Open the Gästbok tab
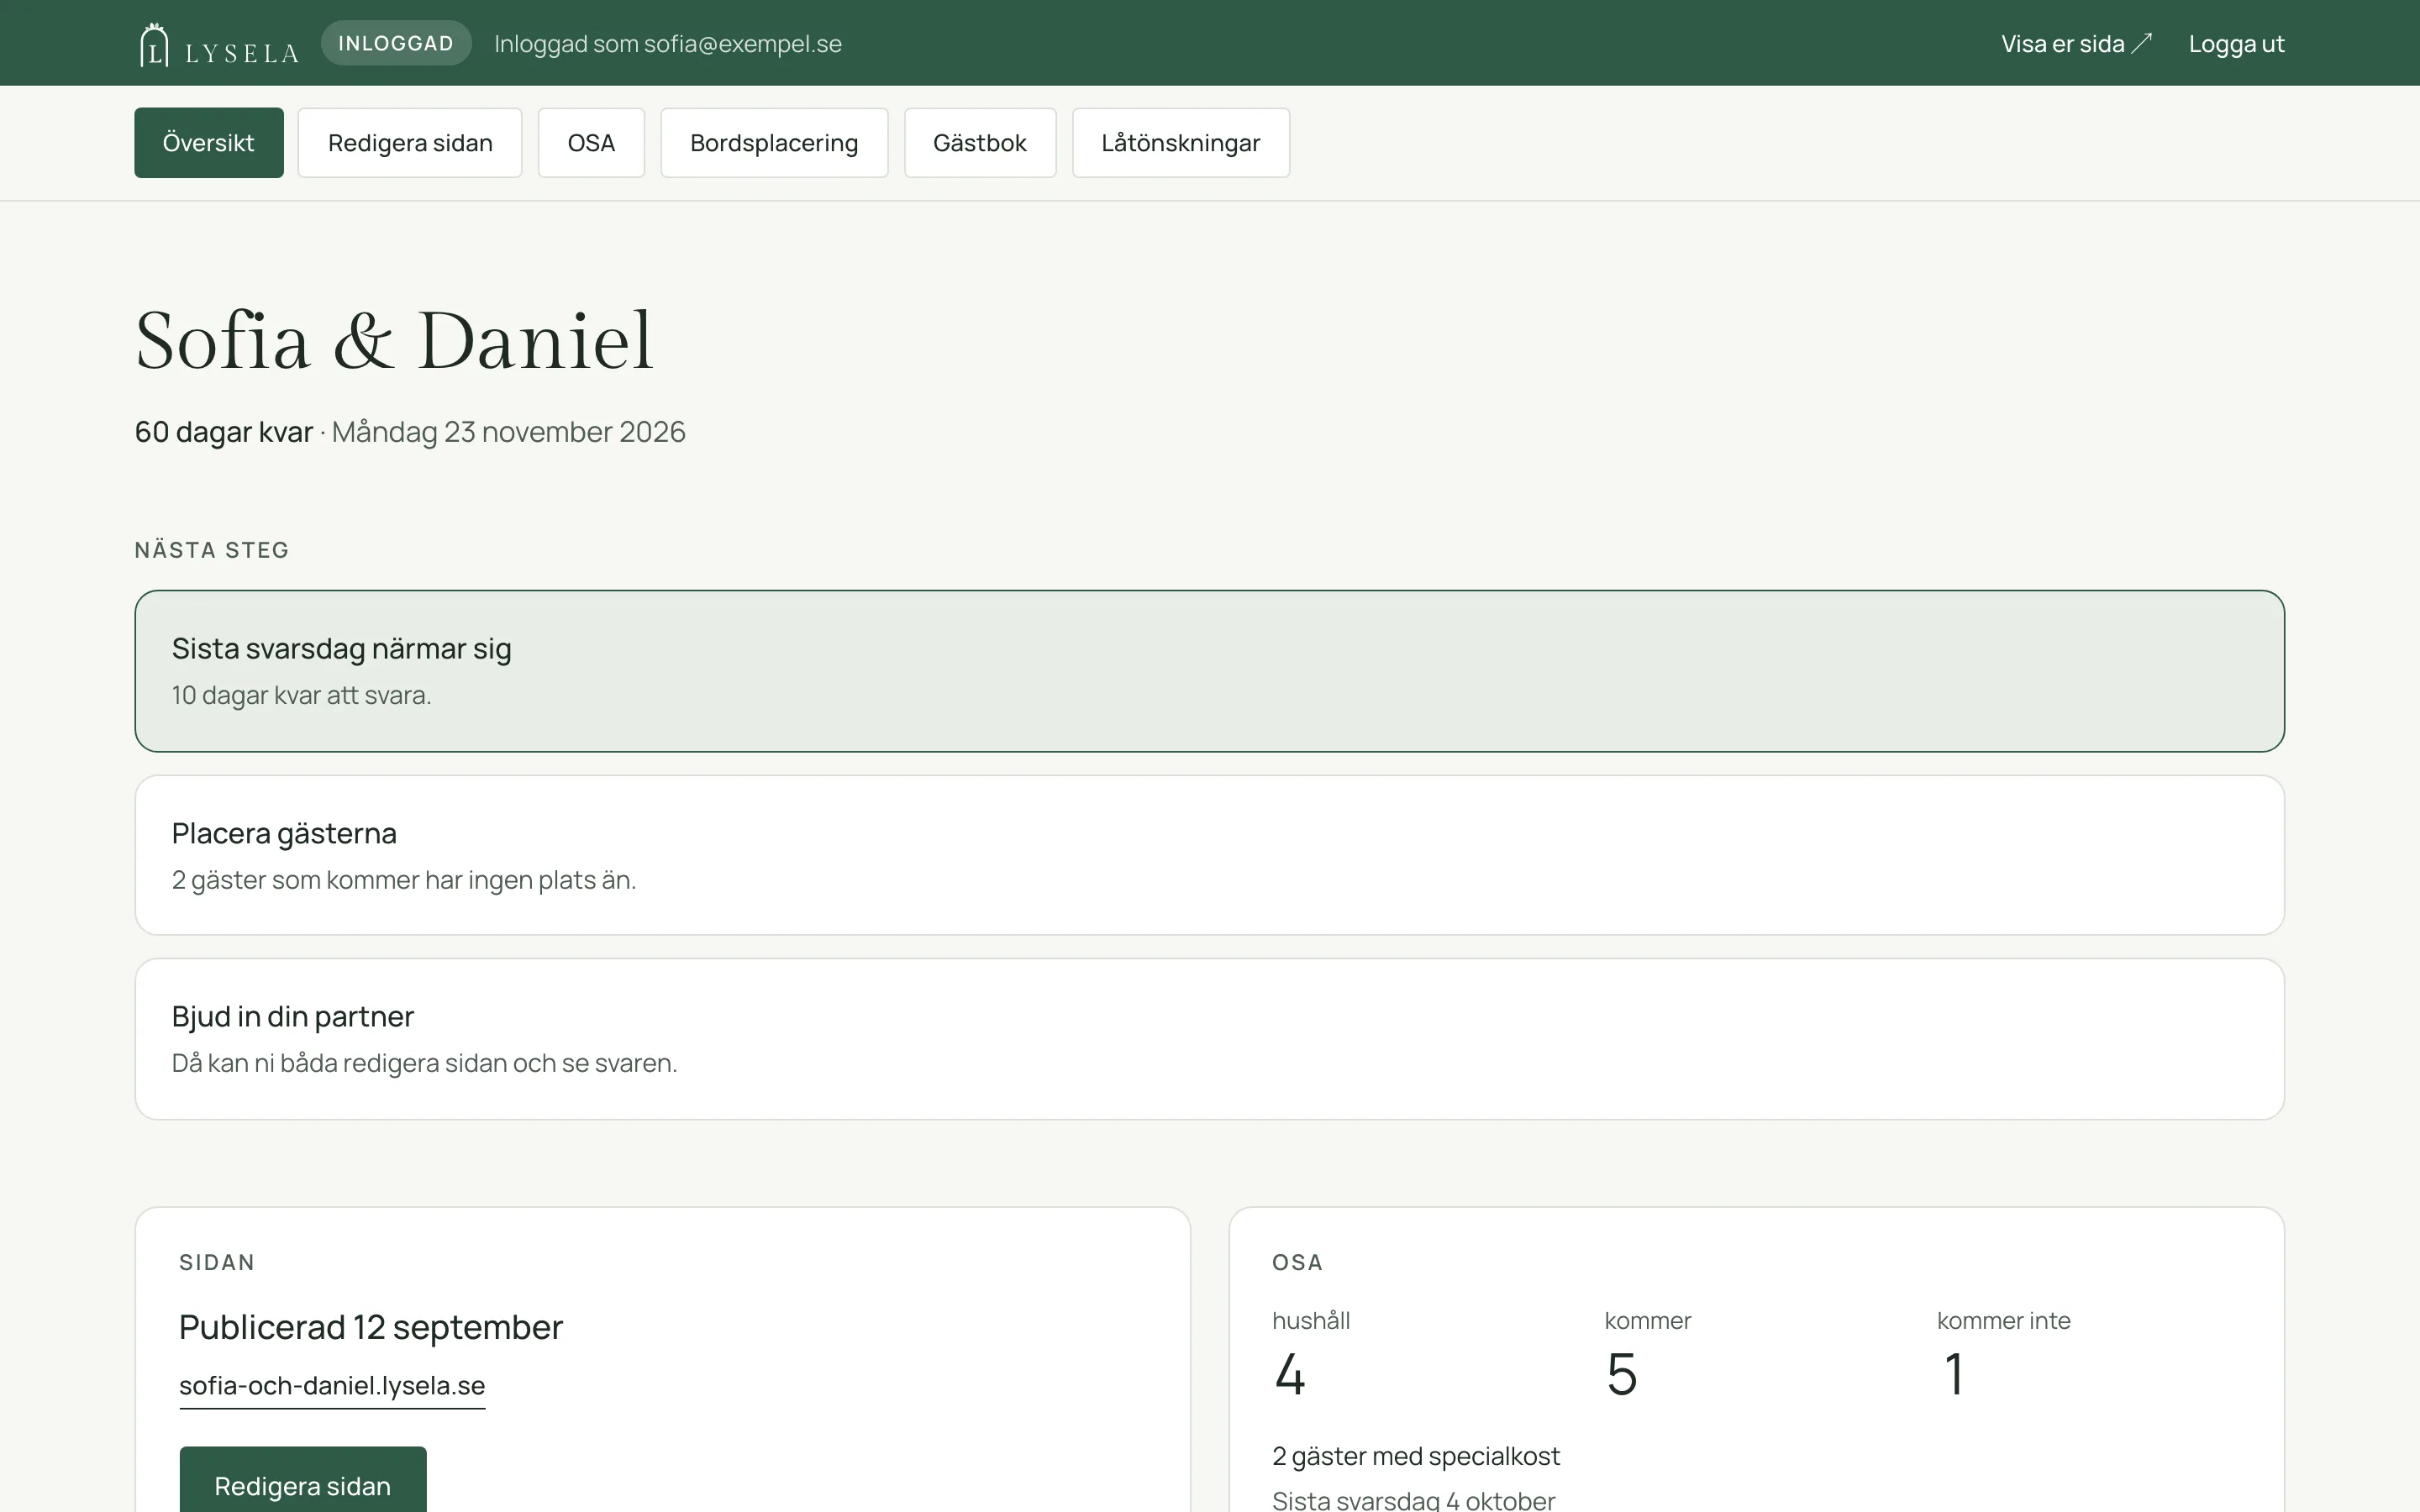The height and width of the screenshot is (1512, 2420). pos(980,143)
